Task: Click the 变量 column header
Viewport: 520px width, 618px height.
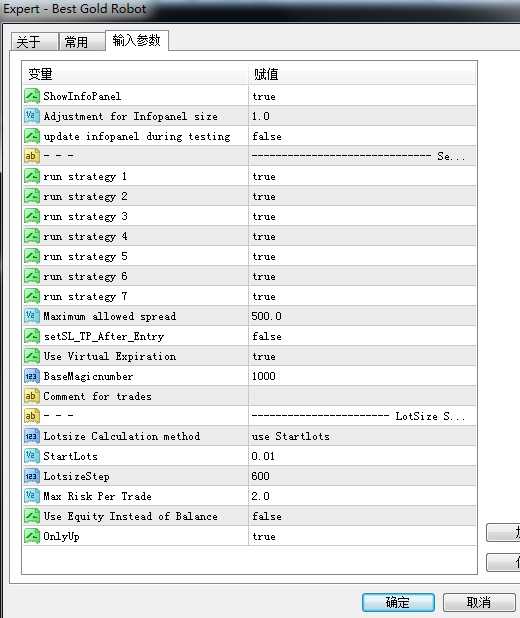Action: pos(136,74)
